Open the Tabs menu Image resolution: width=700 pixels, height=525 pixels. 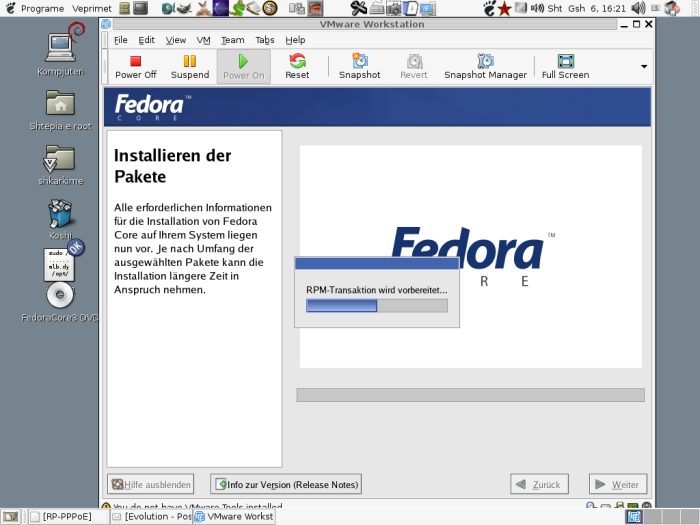265,40
